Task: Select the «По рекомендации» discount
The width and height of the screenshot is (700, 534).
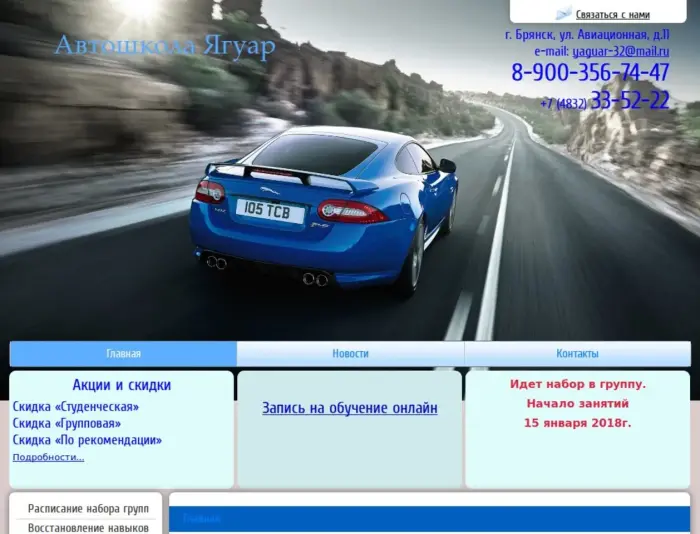Action: pos(87,440)
